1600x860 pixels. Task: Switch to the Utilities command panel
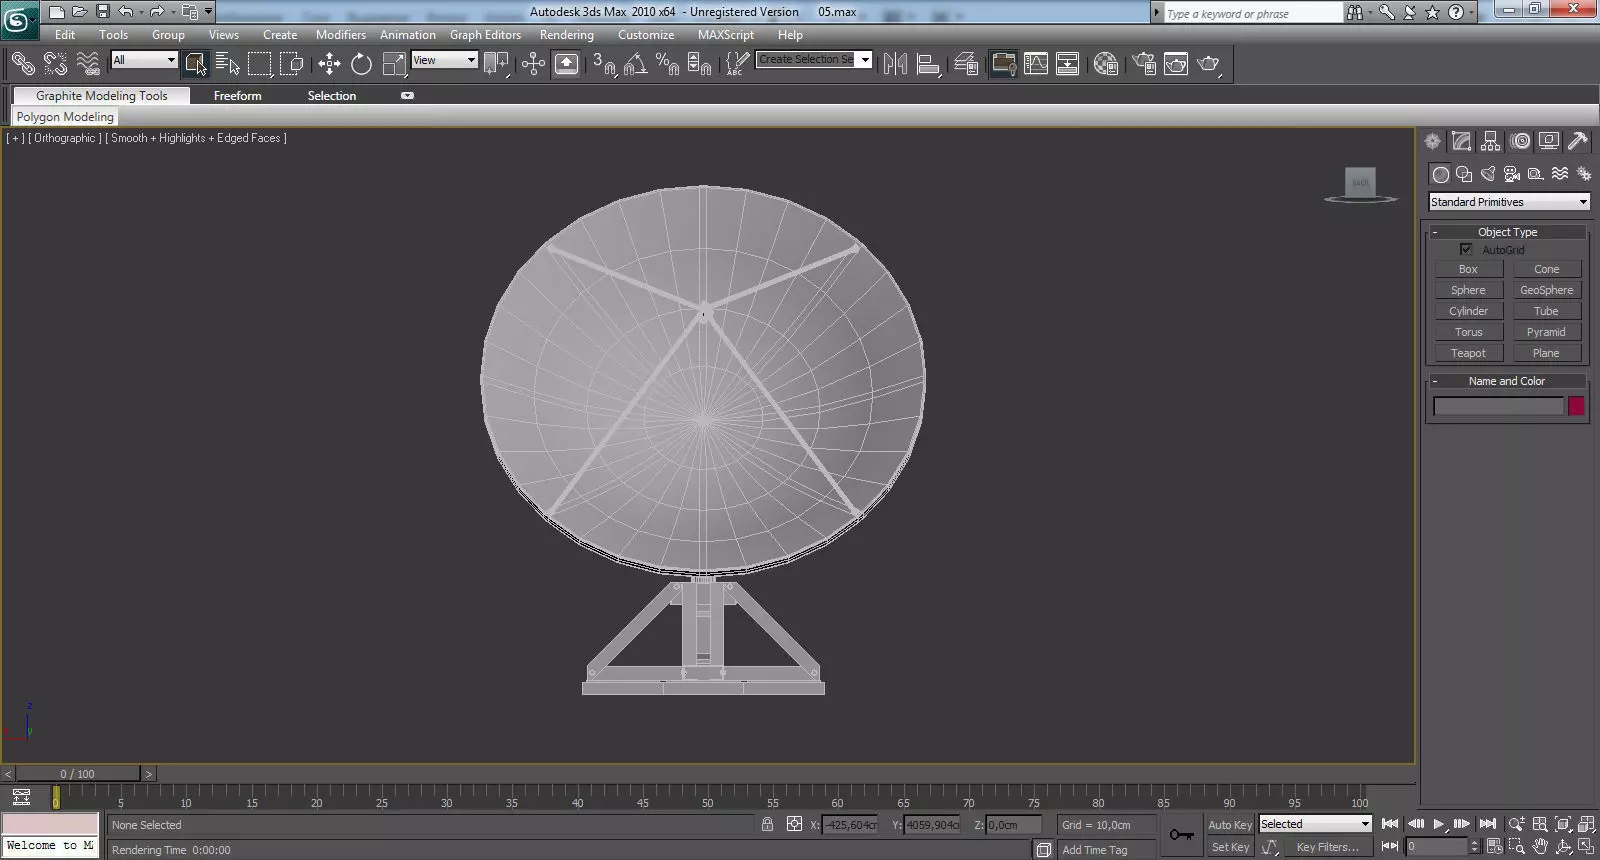1578,141
